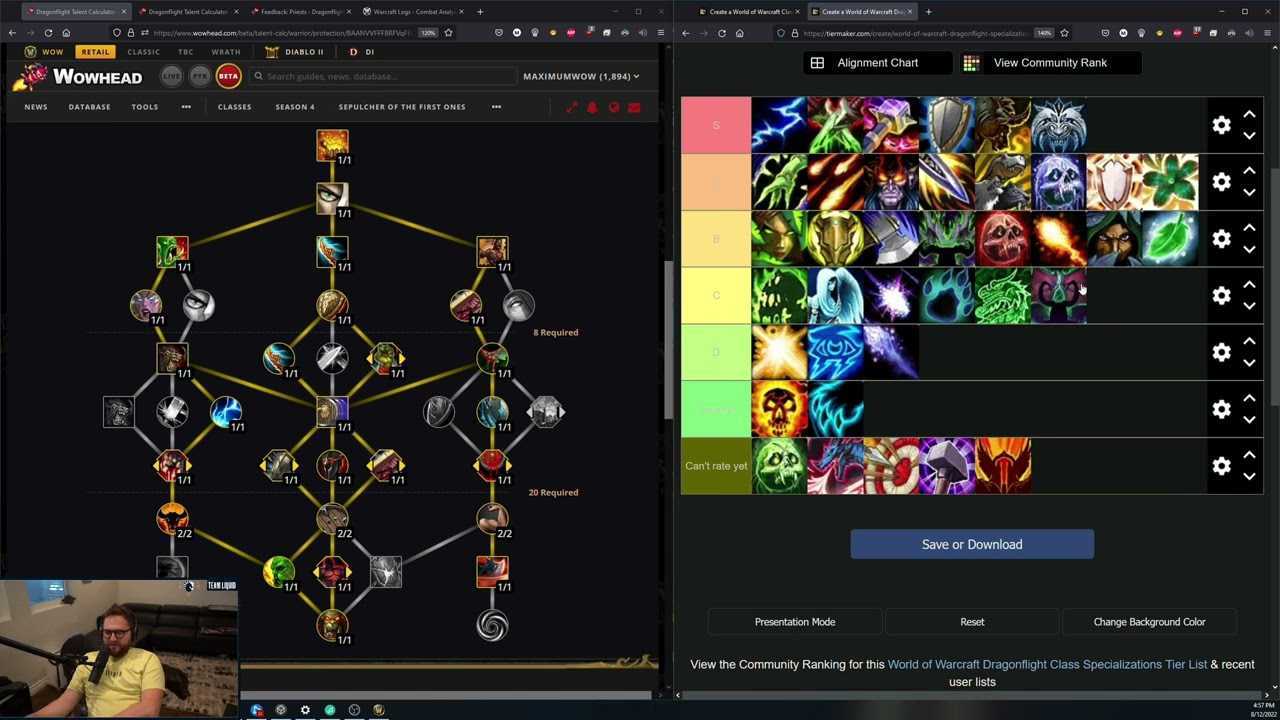Click the blue lightning orb talent node
The image size is (1280, 720).
pos(226,411)
